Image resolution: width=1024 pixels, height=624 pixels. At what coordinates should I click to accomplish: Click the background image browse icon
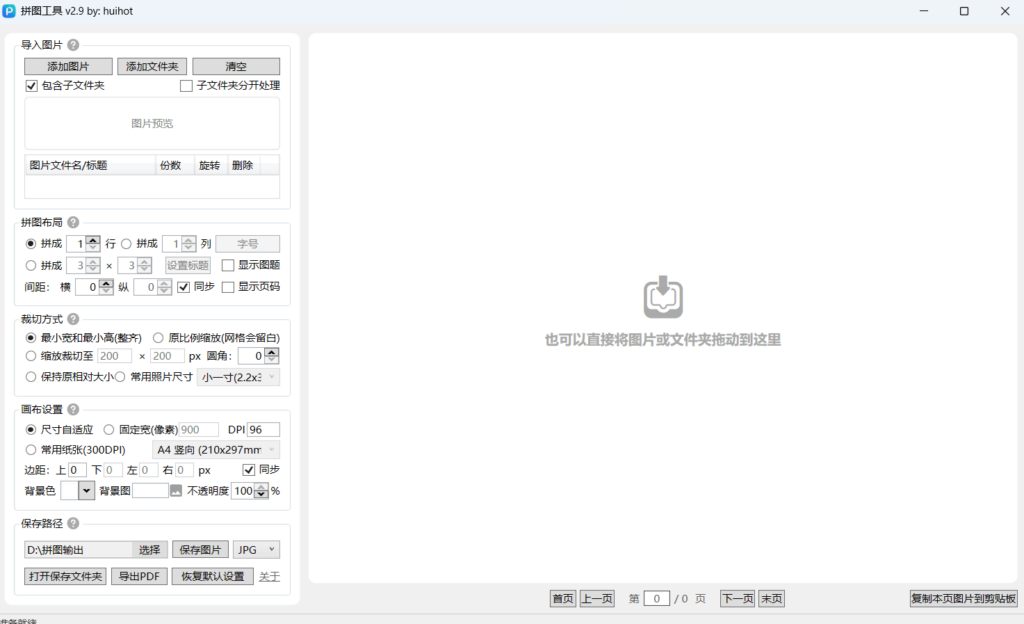point(176,491)
